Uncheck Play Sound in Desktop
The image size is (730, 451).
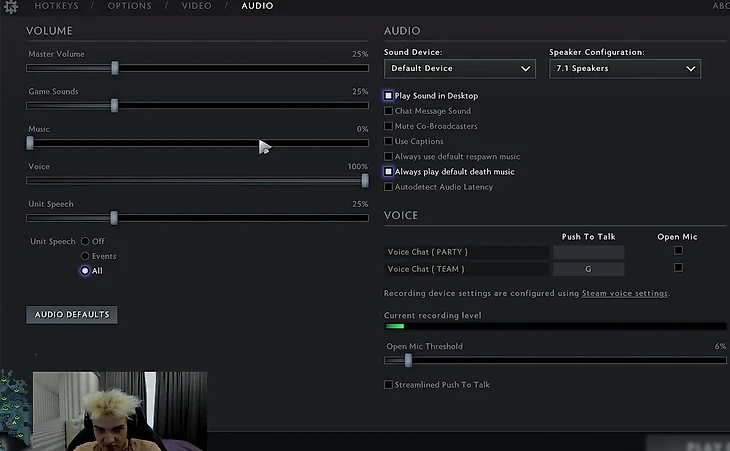point(389,96)
